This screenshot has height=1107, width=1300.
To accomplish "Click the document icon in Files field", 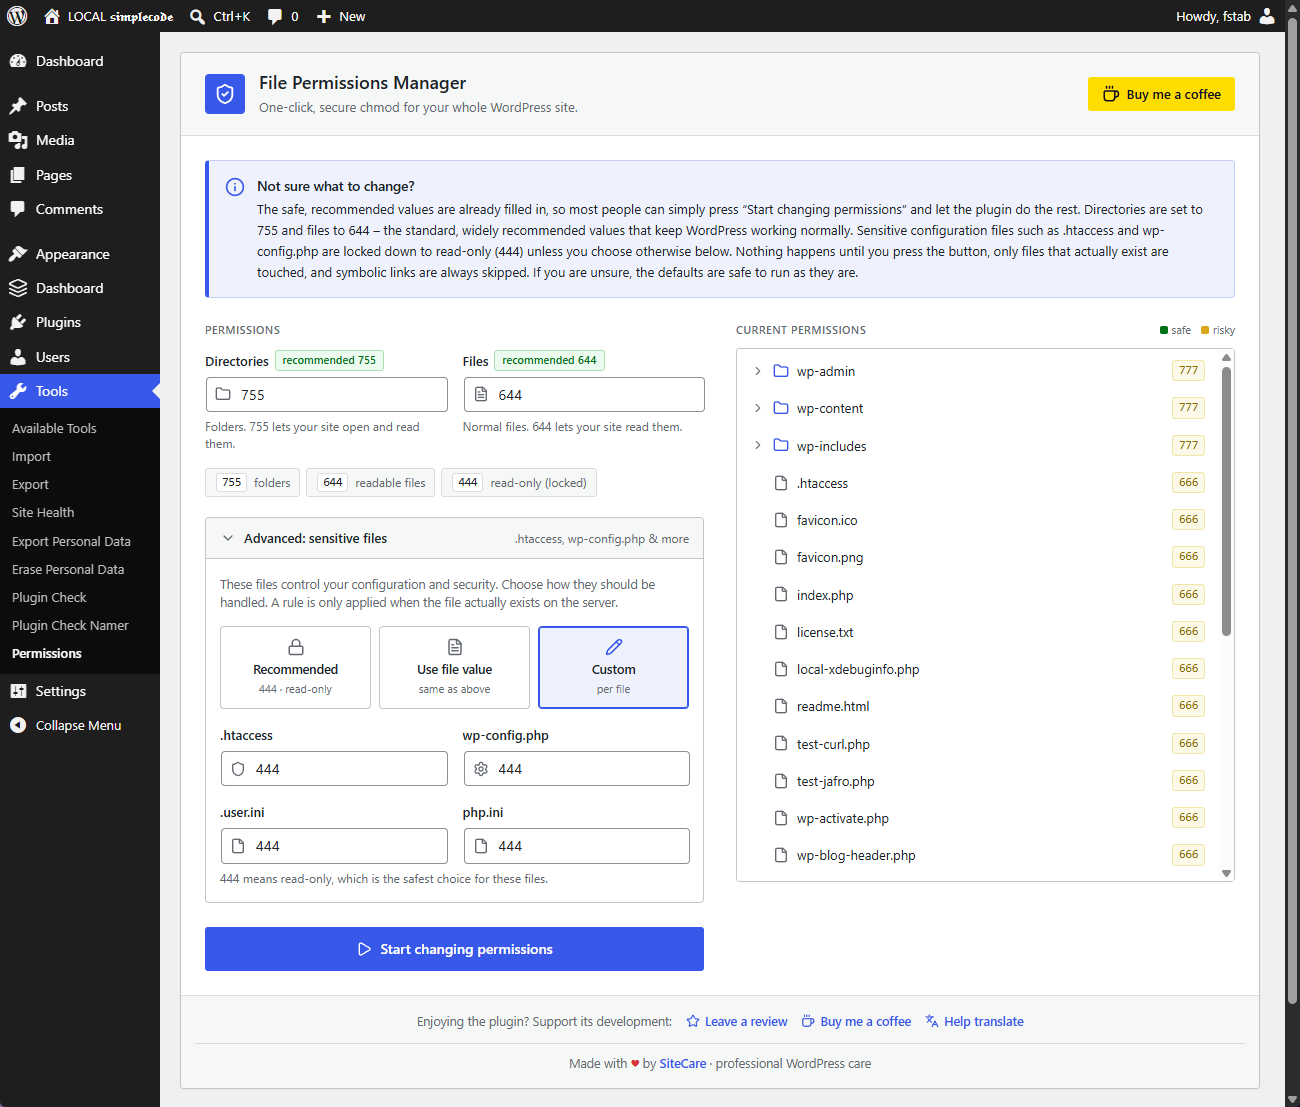I will [481, 394].
